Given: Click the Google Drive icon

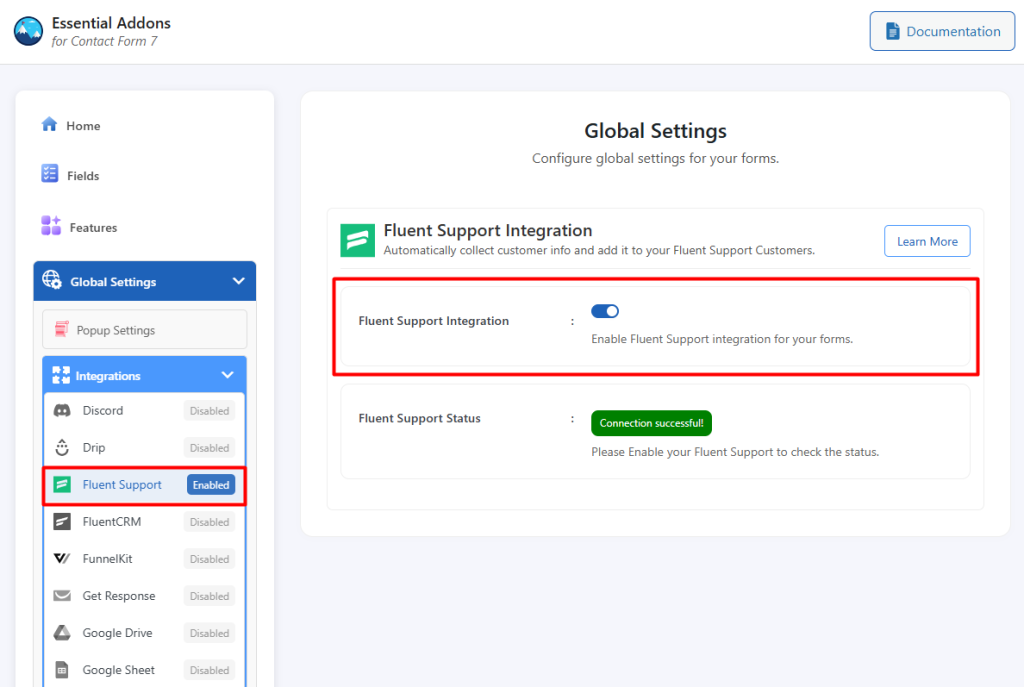Looking at the screenshot, I should coord(62,633).
